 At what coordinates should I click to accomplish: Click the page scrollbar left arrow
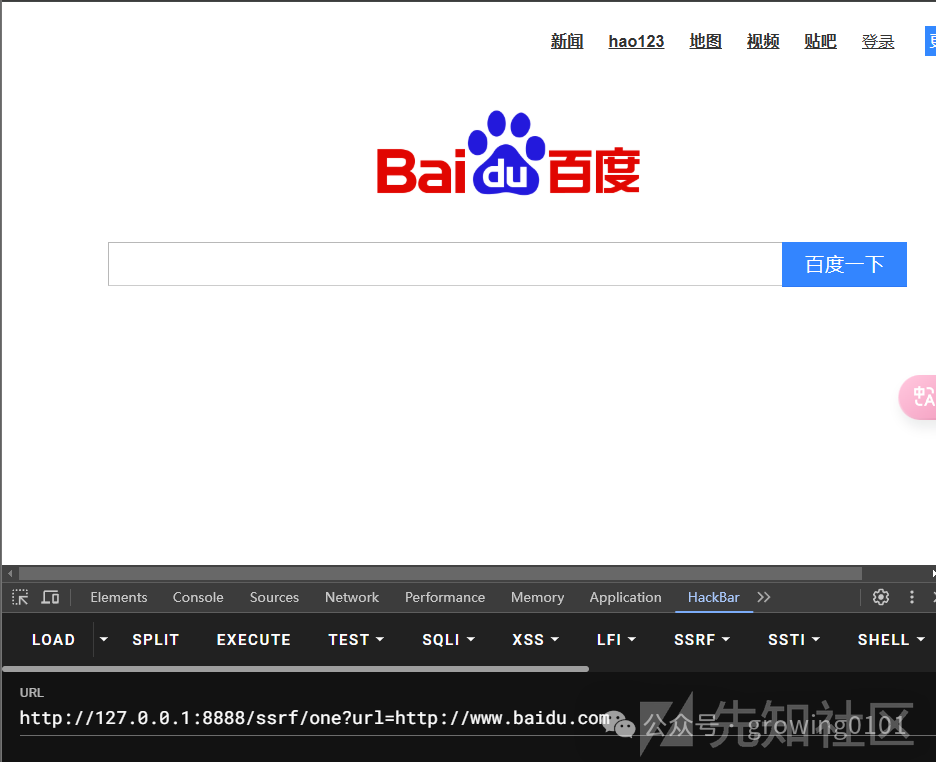pyautogui.click(x=10, y=573)
